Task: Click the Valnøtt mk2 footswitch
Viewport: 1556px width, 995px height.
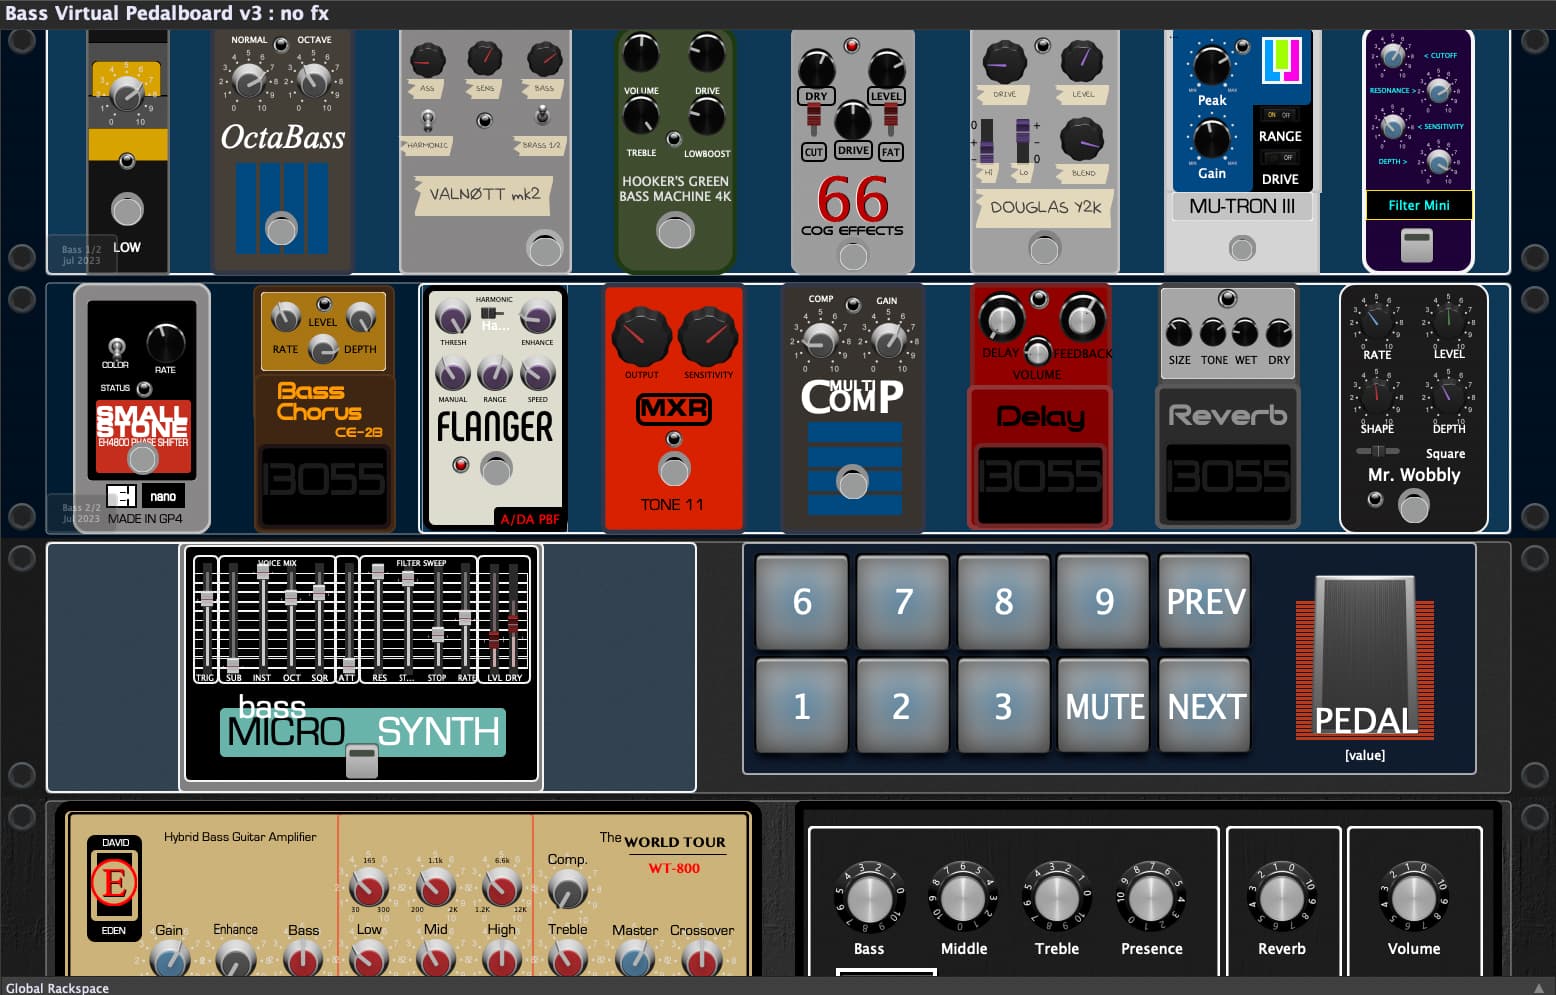Action: coord(545,248)
